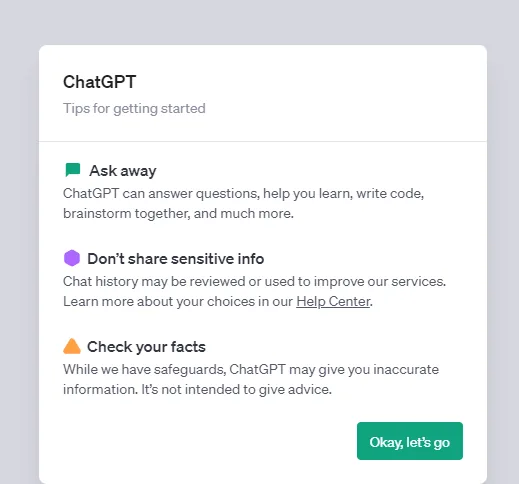
Task: Click the "brainstorm together, and much more" line
Action: (x=178, y=213)
